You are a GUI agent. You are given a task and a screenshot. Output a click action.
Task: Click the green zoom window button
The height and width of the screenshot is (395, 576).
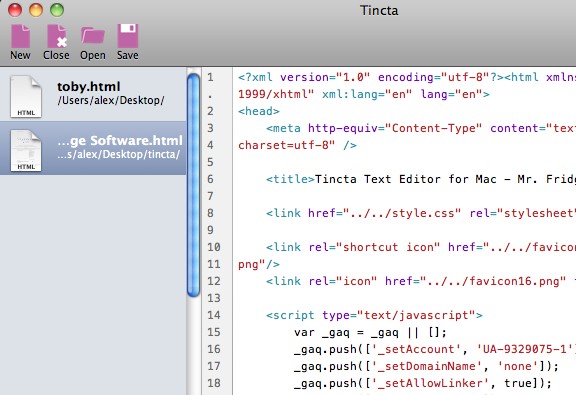[57, 10]
